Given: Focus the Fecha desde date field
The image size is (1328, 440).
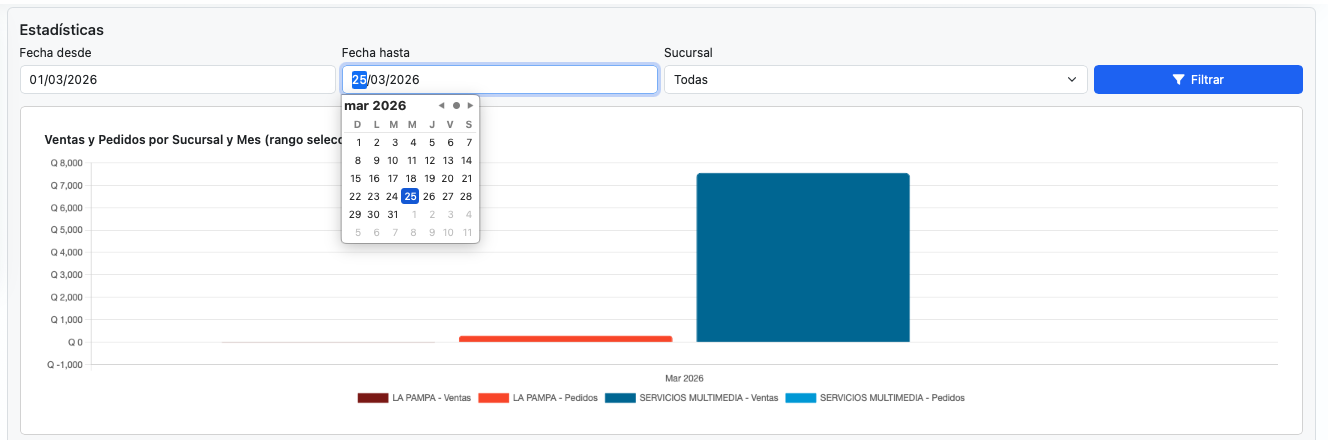Looking at the screenshot, I should pos(177,80).
